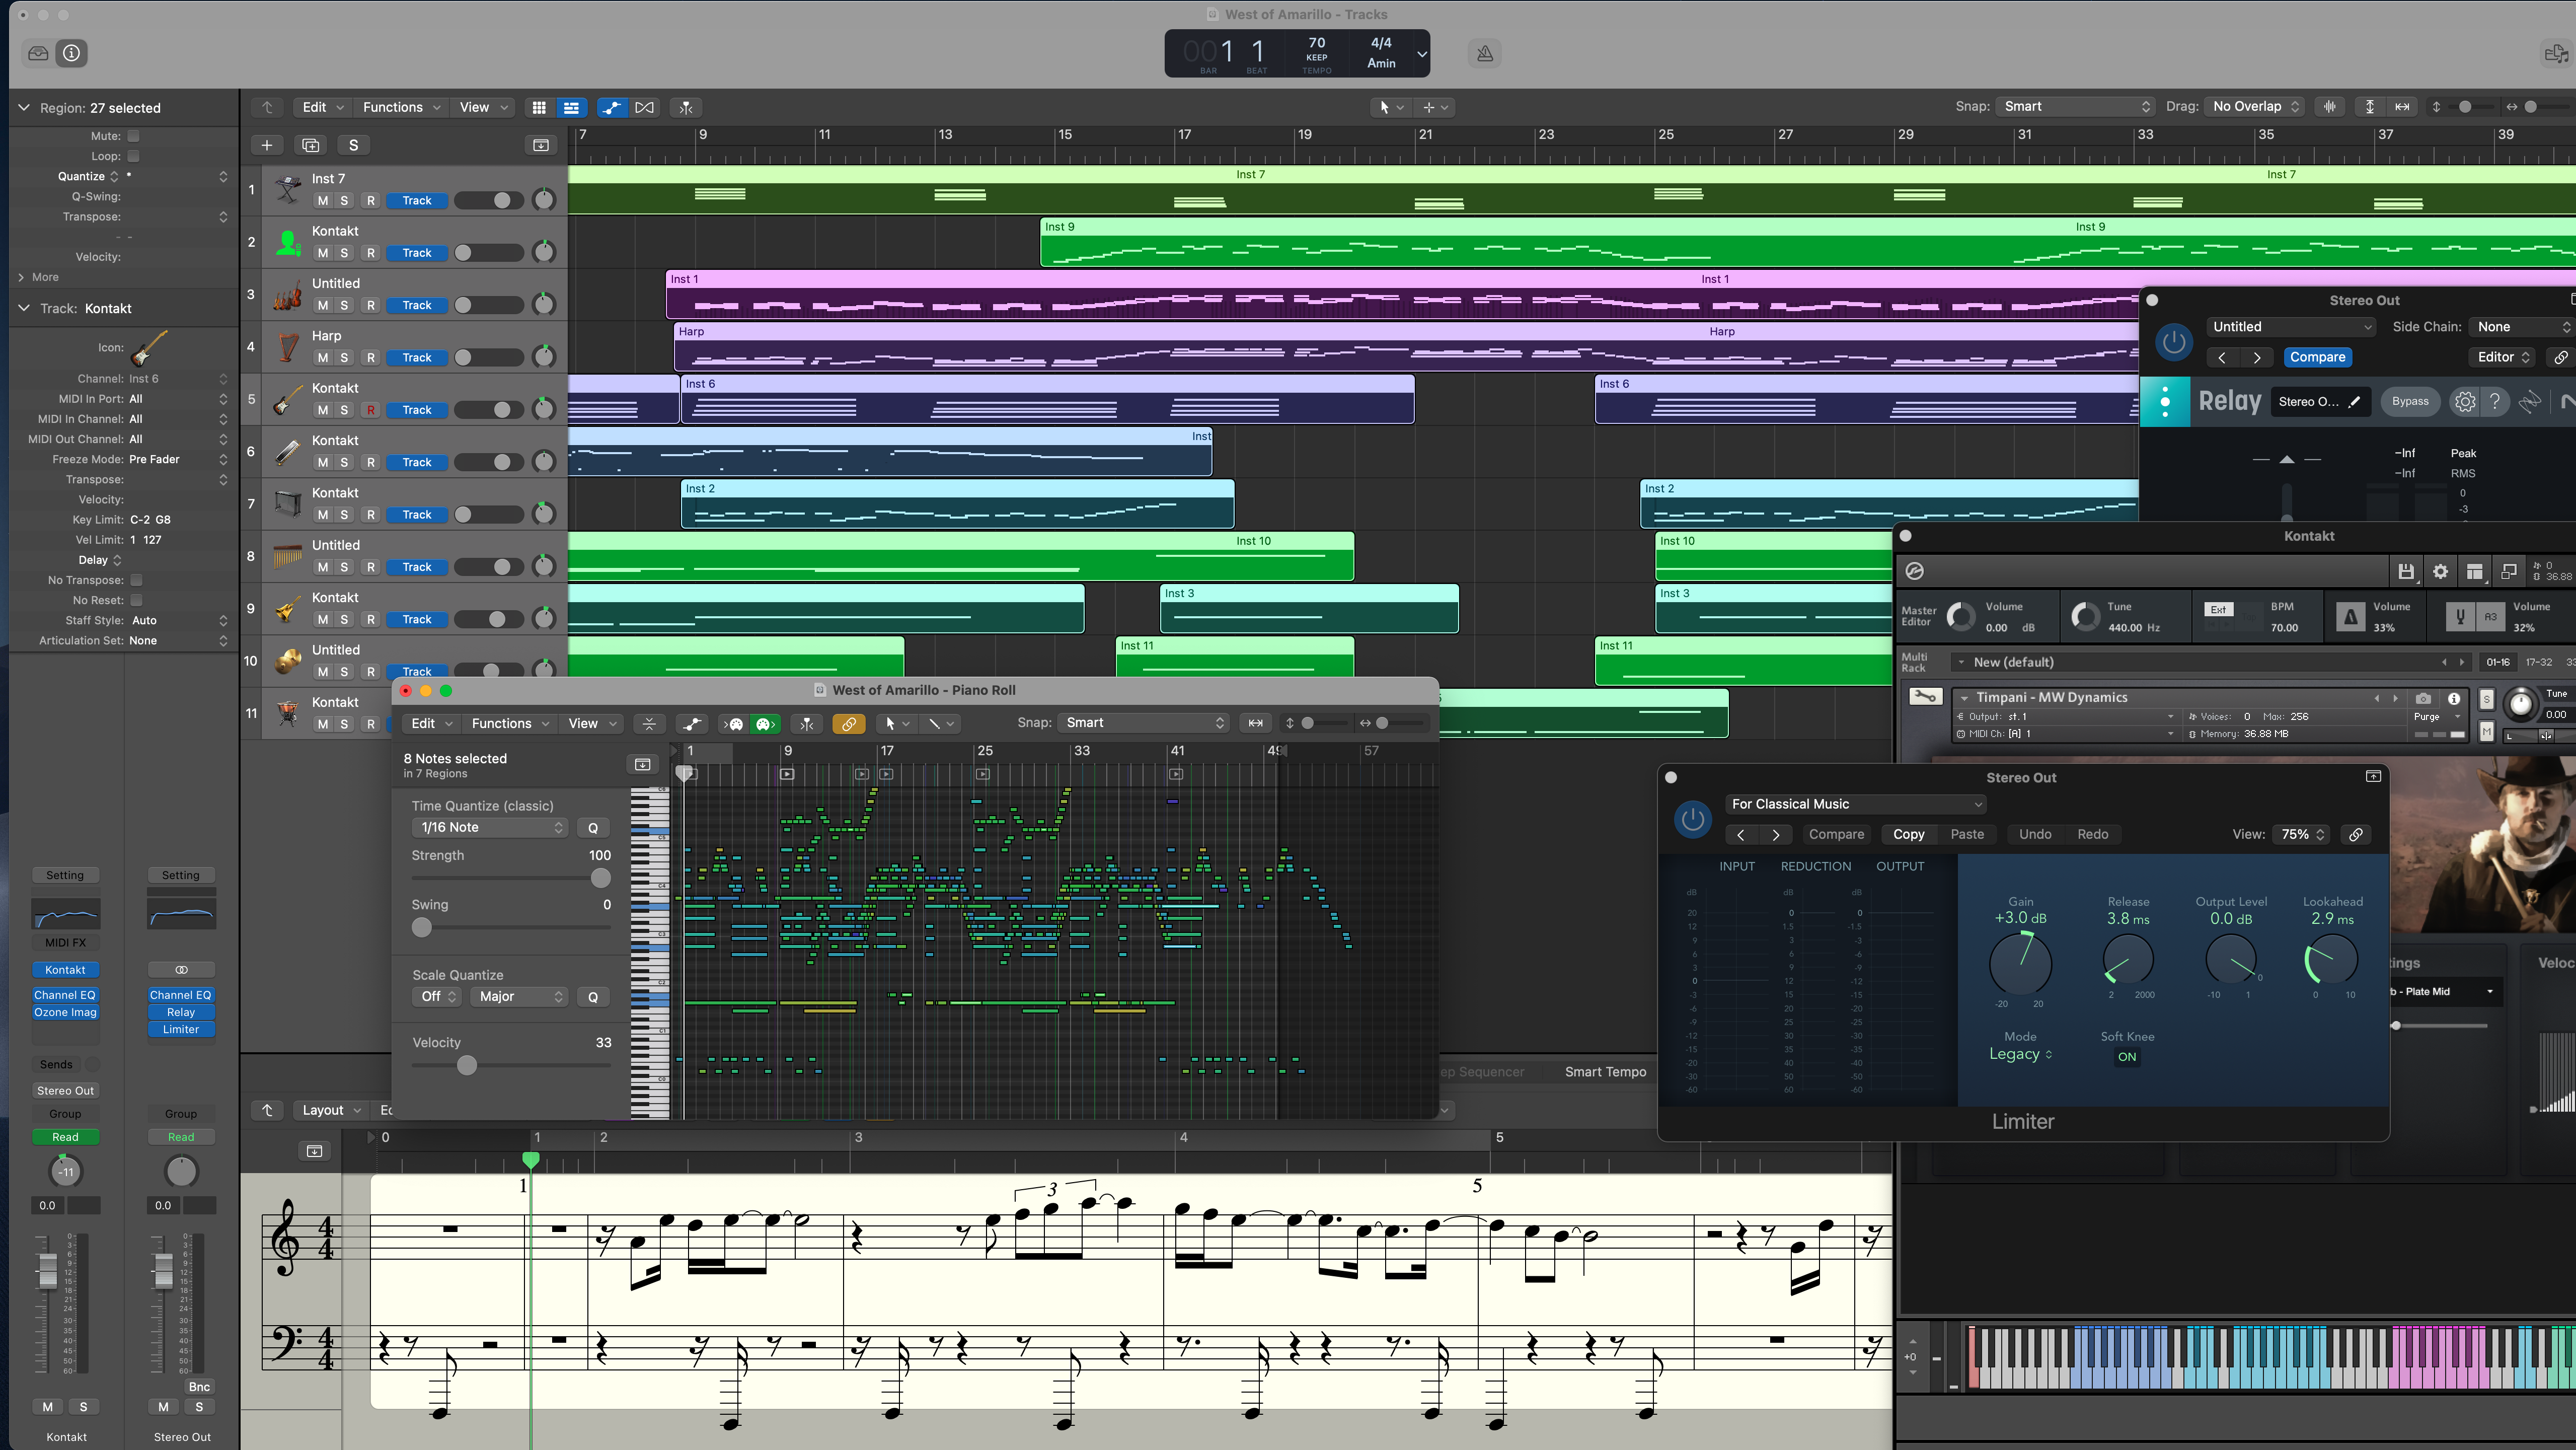Click the duplicate track button
The height and width of the screenshot is (1450, 2576).
coord(311,145)
